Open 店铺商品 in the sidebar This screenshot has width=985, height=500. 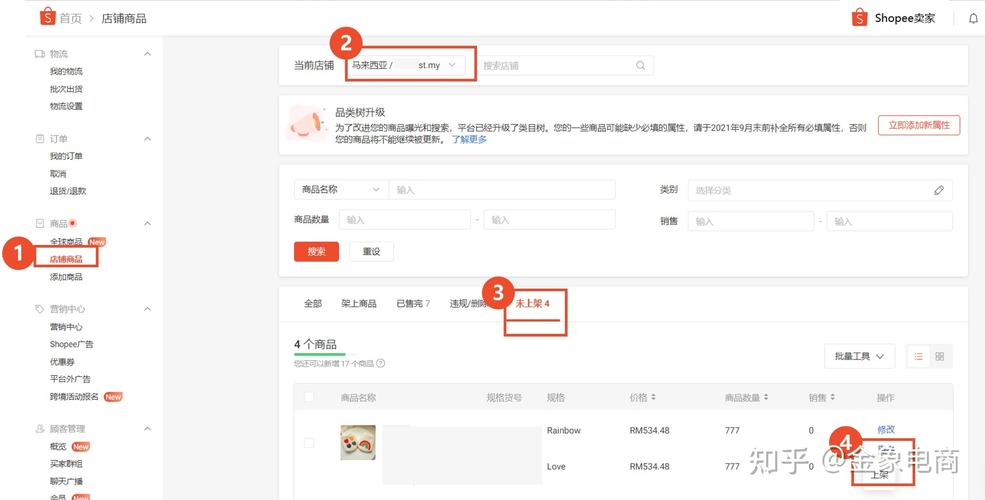pos(66,259)
